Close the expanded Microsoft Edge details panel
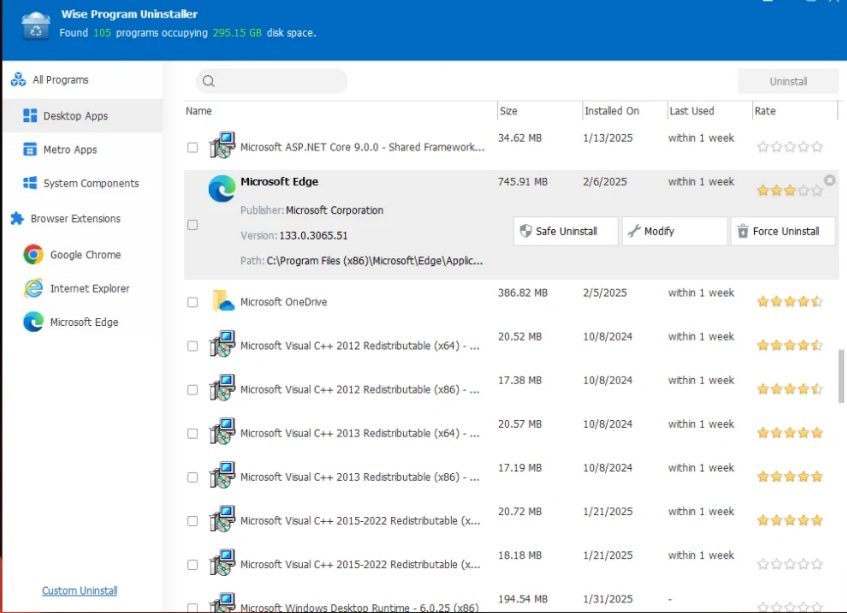847x613 pixels. pos(829,180)
